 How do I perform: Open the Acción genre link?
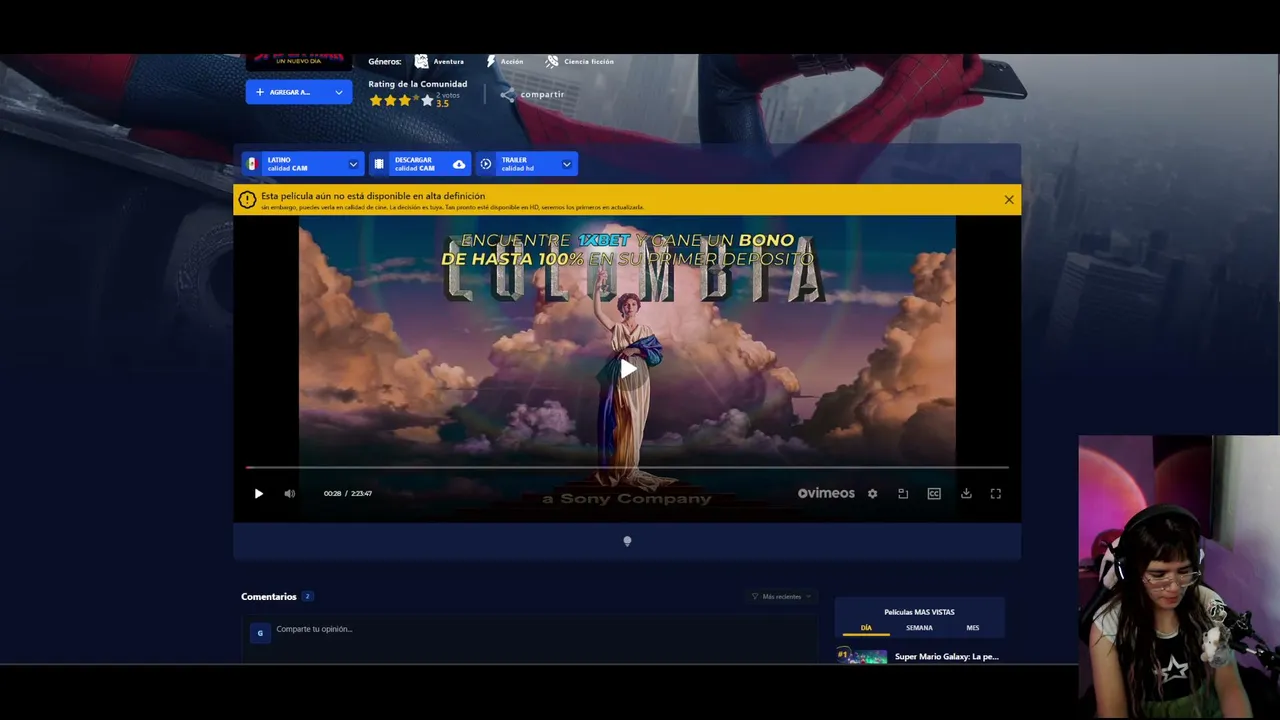click(512, 61)
